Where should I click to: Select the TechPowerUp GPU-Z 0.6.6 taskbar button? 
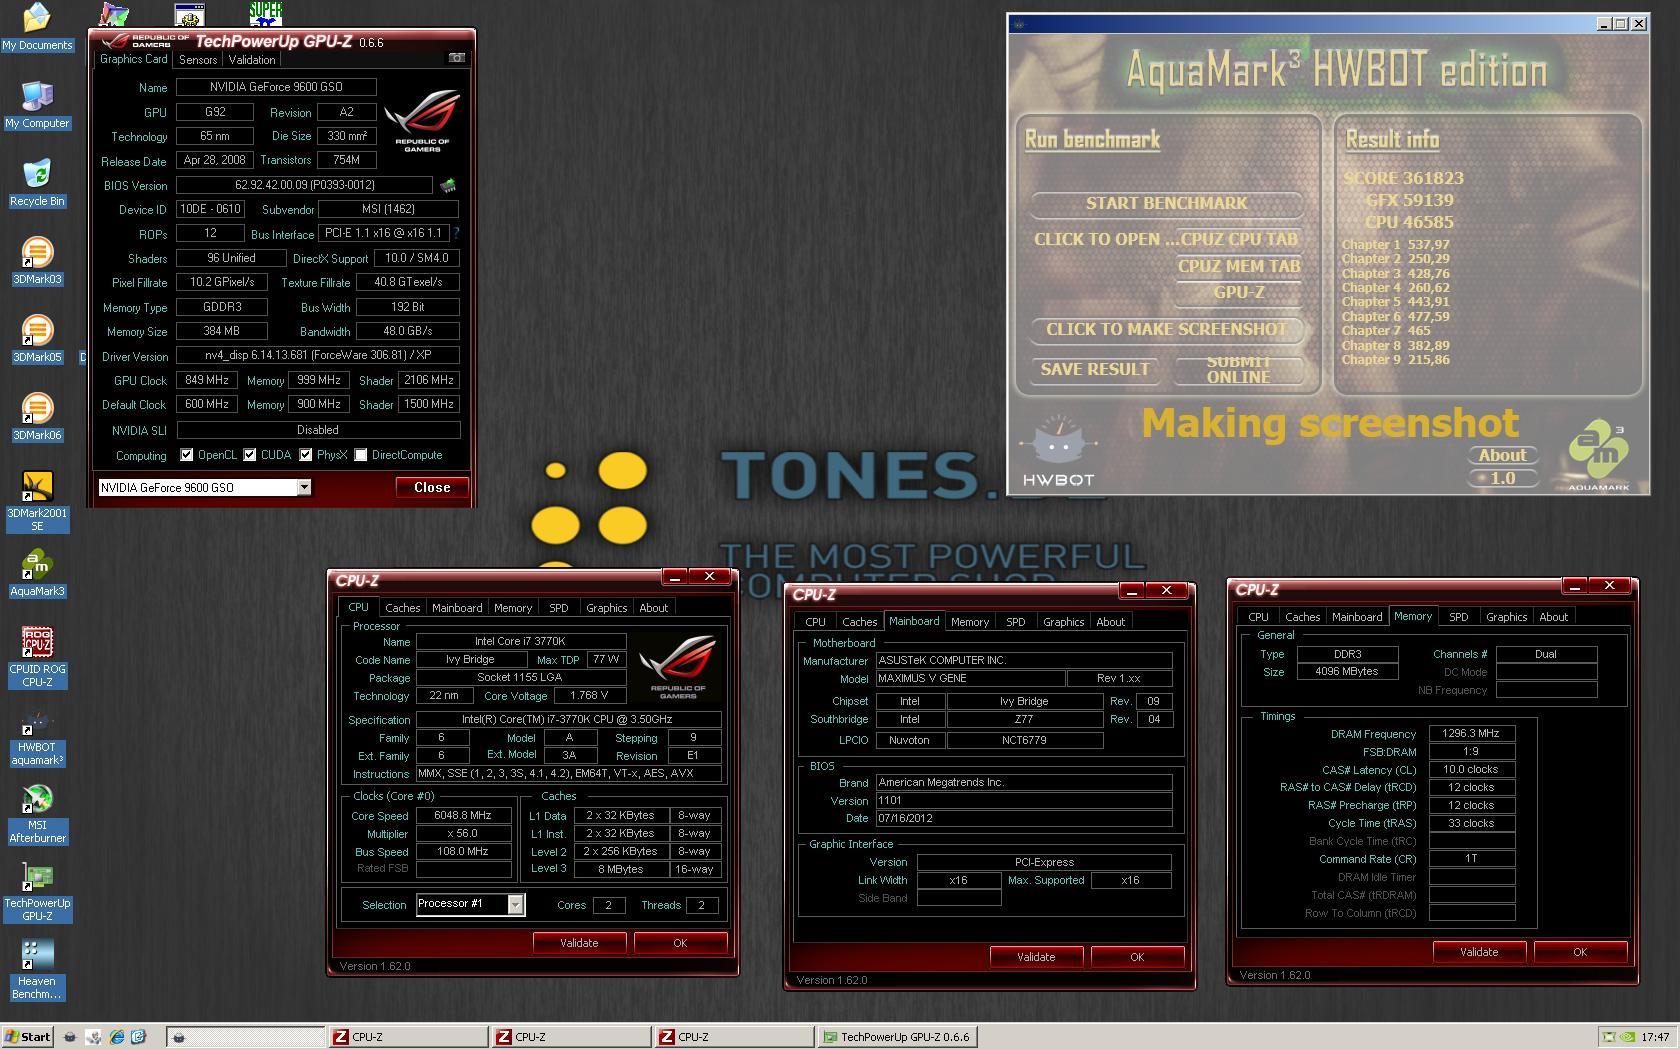tap(897, 1037)
